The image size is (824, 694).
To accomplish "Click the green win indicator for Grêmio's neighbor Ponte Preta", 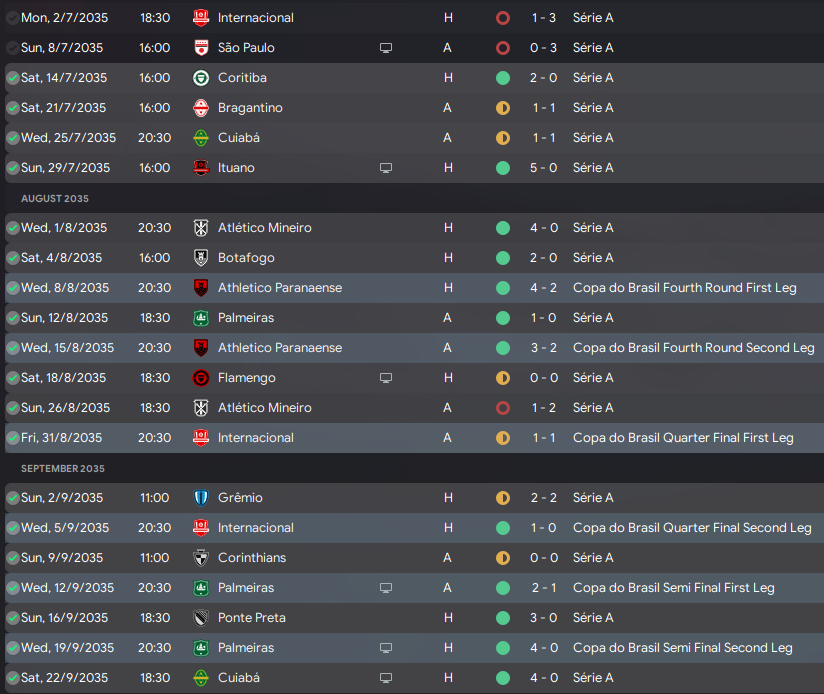I will (x=502, y=618).
